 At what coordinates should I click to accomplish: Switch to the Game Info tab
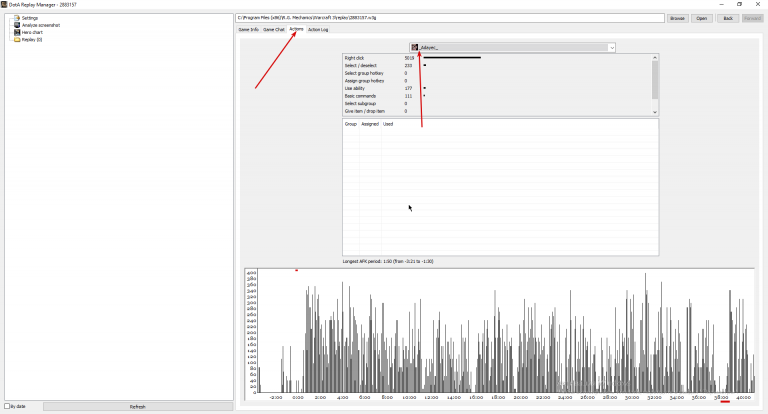(248, 29)
